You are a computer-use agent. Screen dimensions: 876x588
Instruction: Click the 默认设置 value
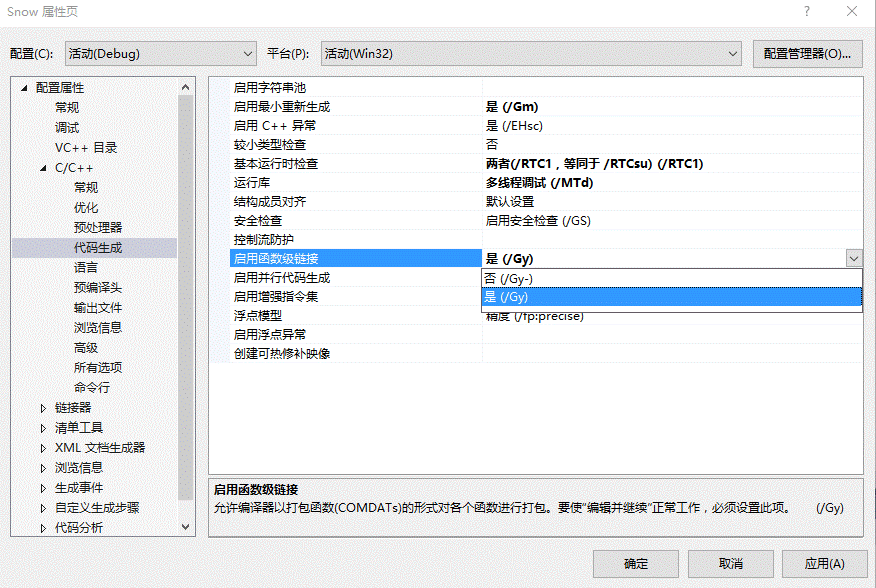pyautogui.click(x=510, y=202)
